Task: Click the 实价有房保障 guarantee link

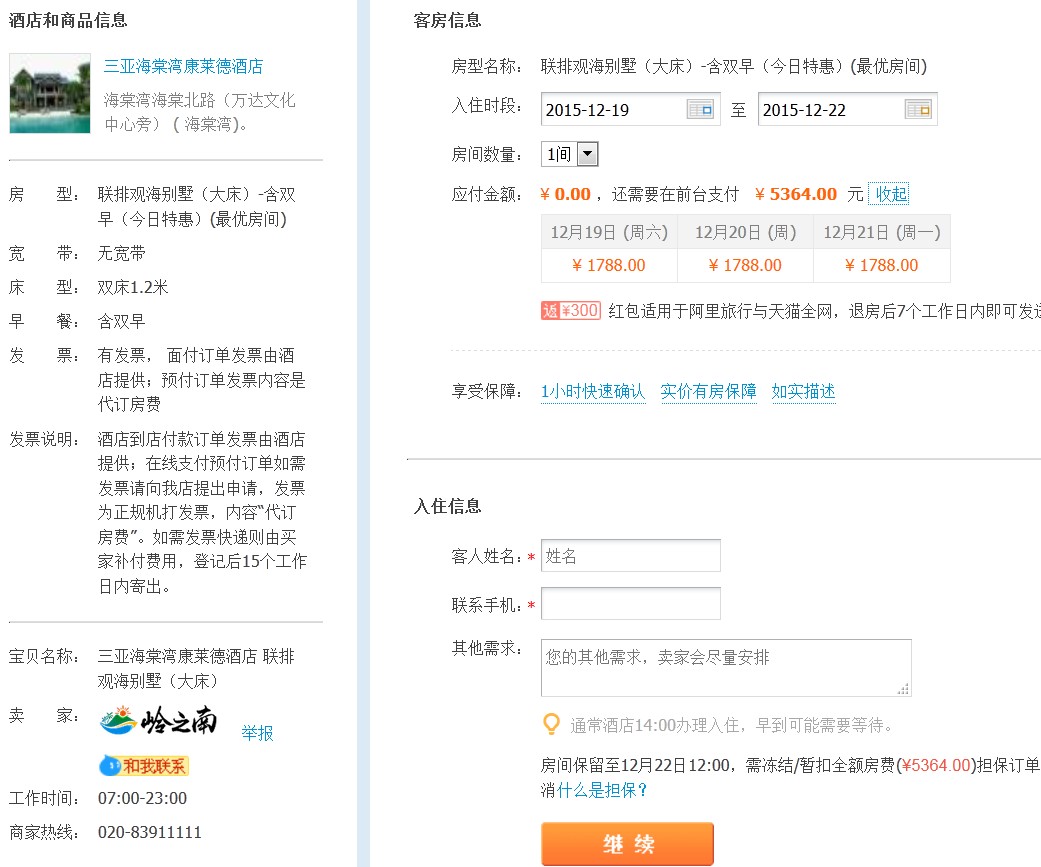Action: (708, 392)
